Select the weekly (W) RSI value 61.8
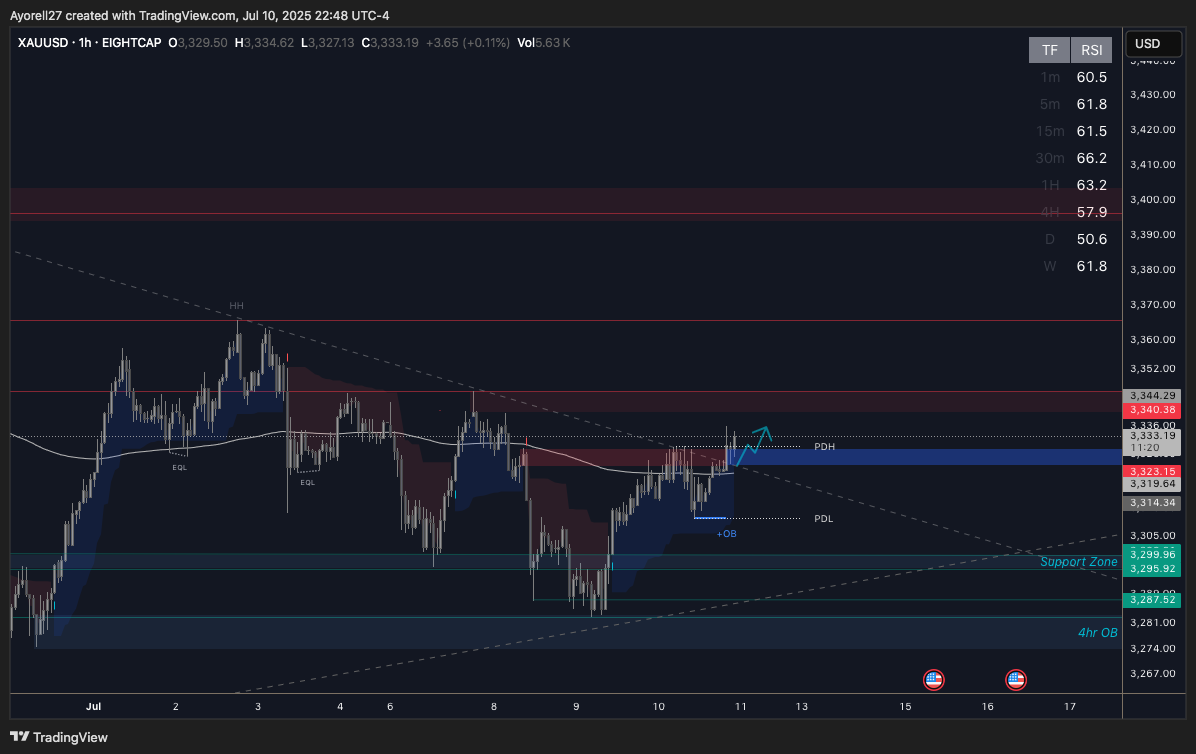The width and height of the screenshot is (1196, 754). click(1092, 266)
